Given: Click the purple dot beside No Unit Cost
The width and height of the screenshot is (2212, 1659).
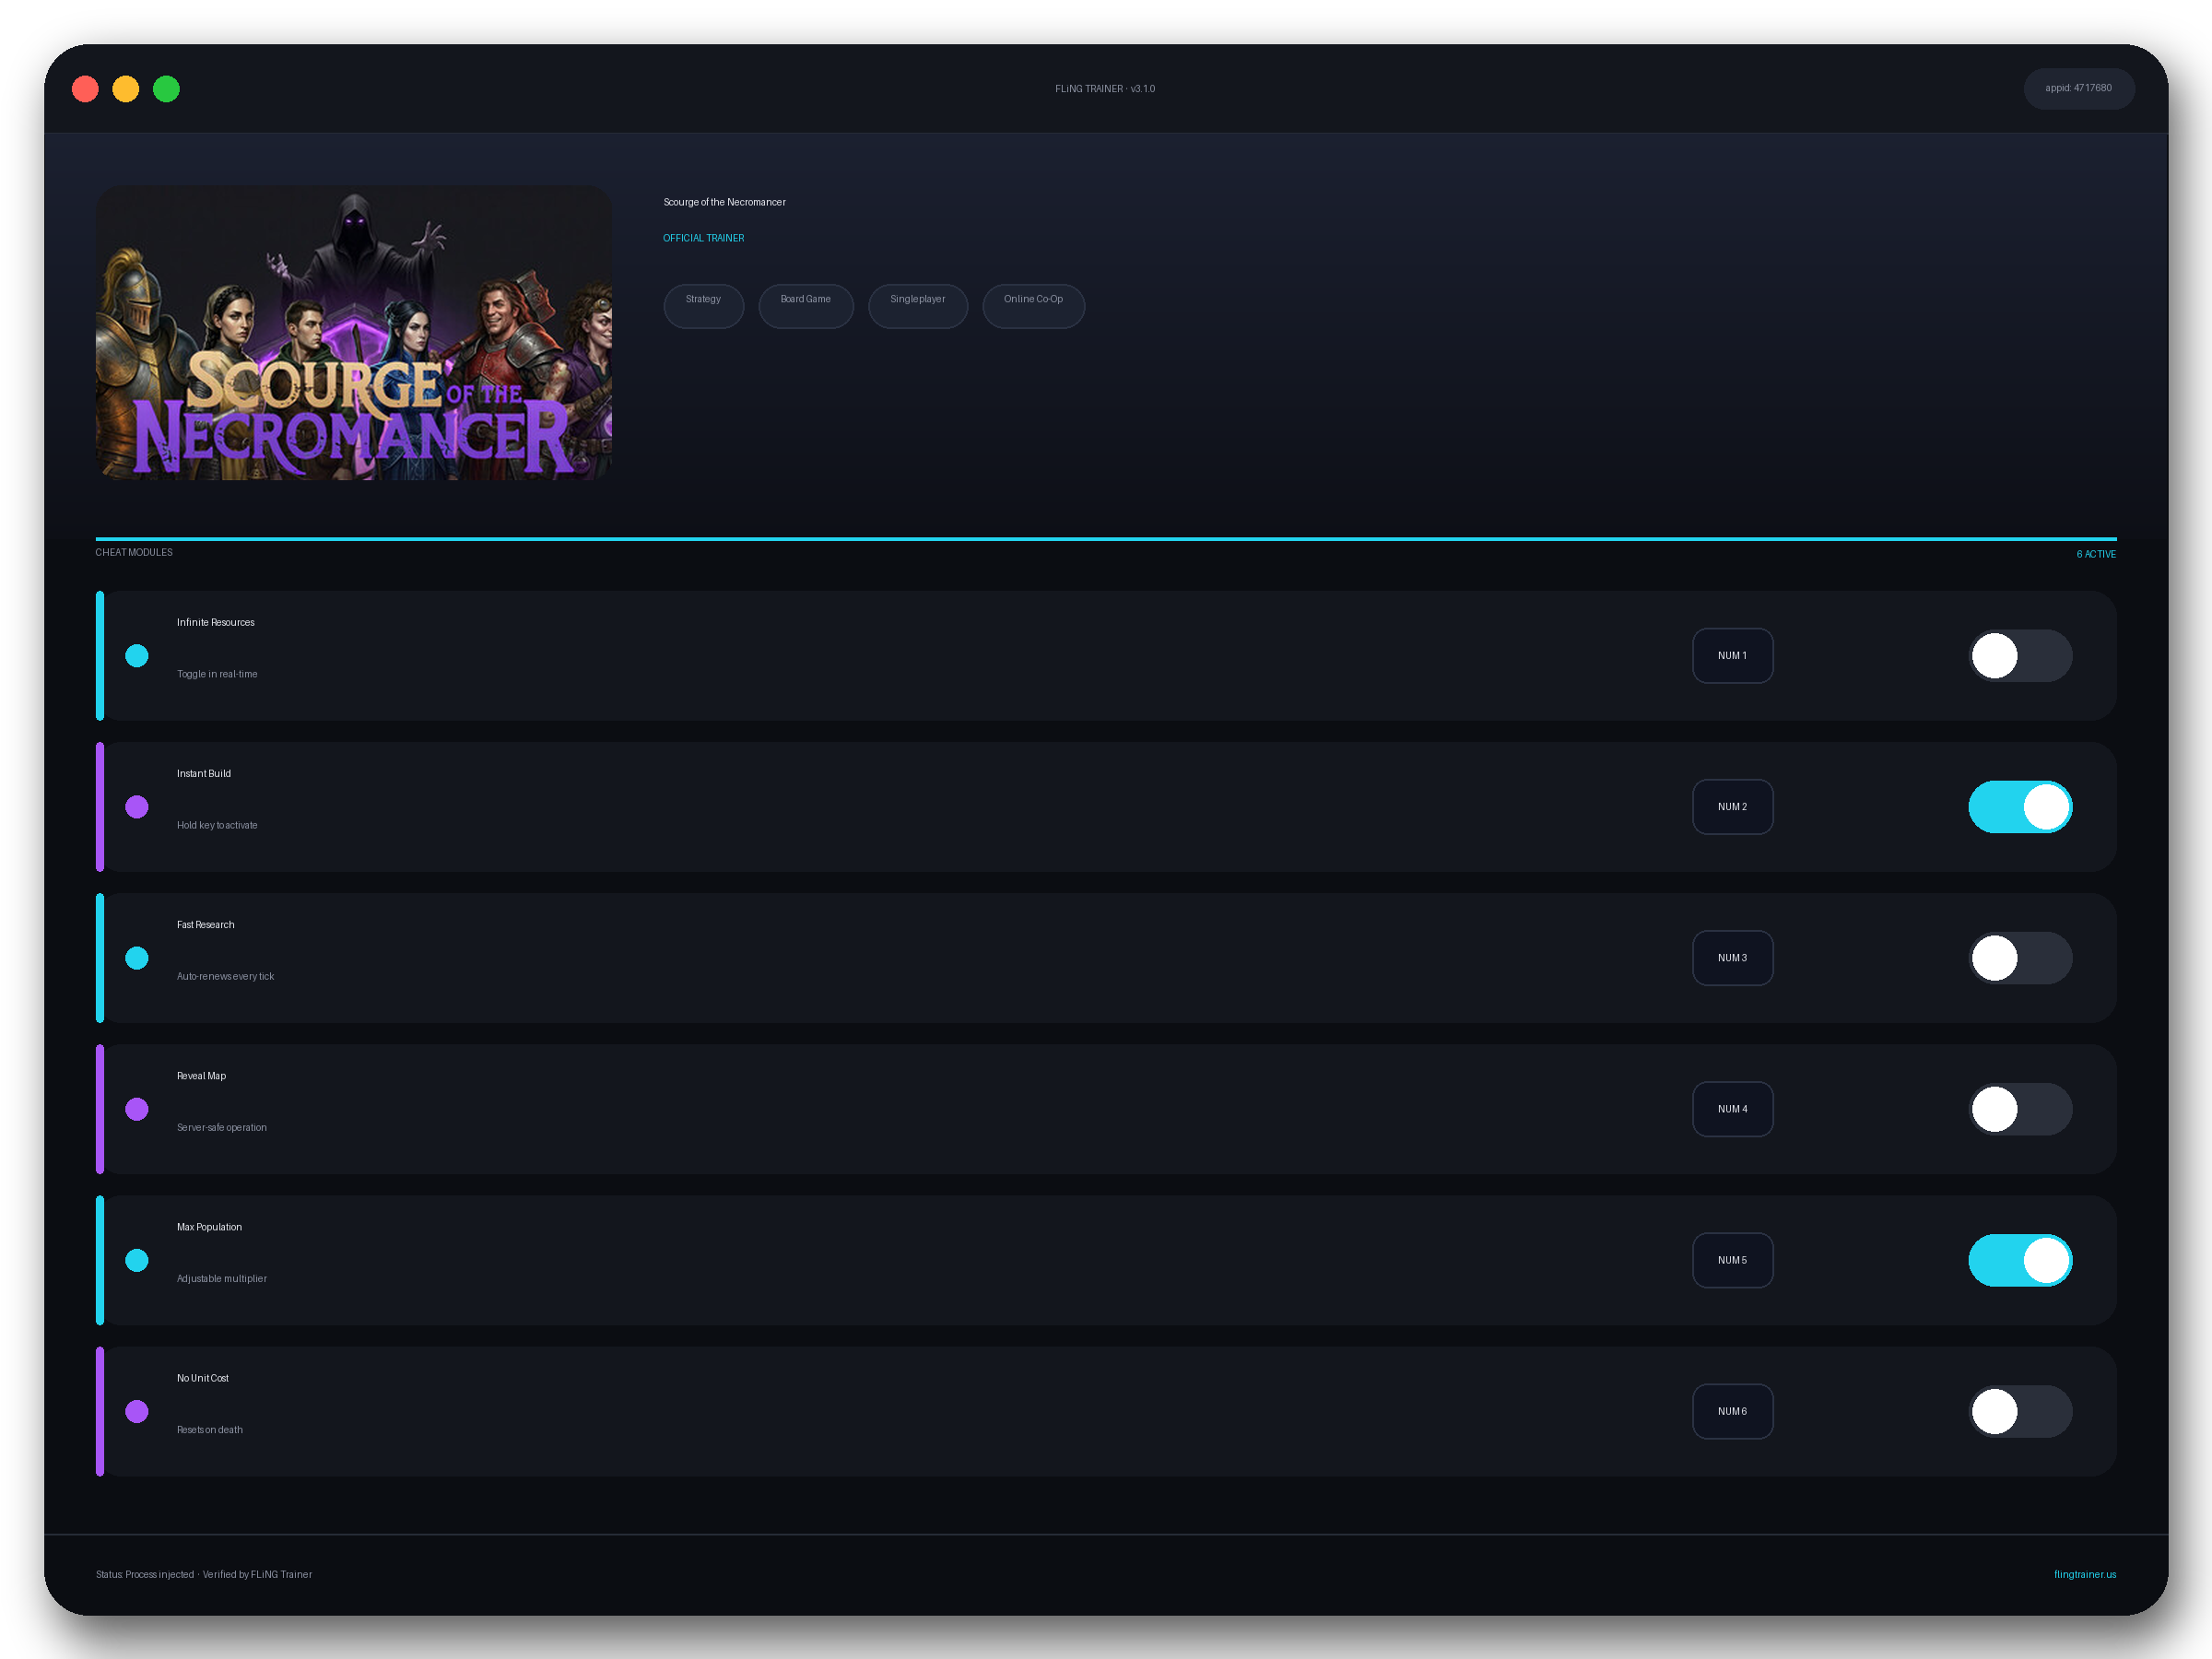Looking at the screenshot, I should 137,1411.
